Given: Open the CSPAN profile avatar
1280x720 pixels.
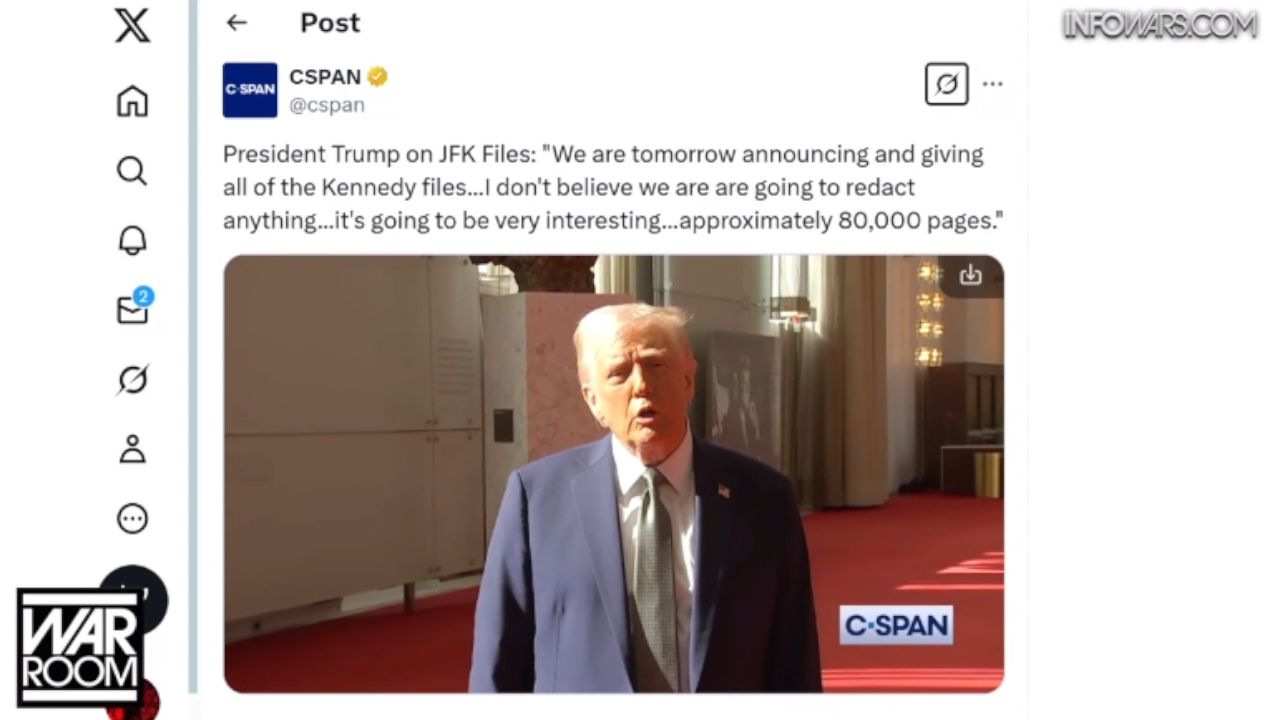Looking at the screenshot, I should pyautogui.click(x=250, y=90).
